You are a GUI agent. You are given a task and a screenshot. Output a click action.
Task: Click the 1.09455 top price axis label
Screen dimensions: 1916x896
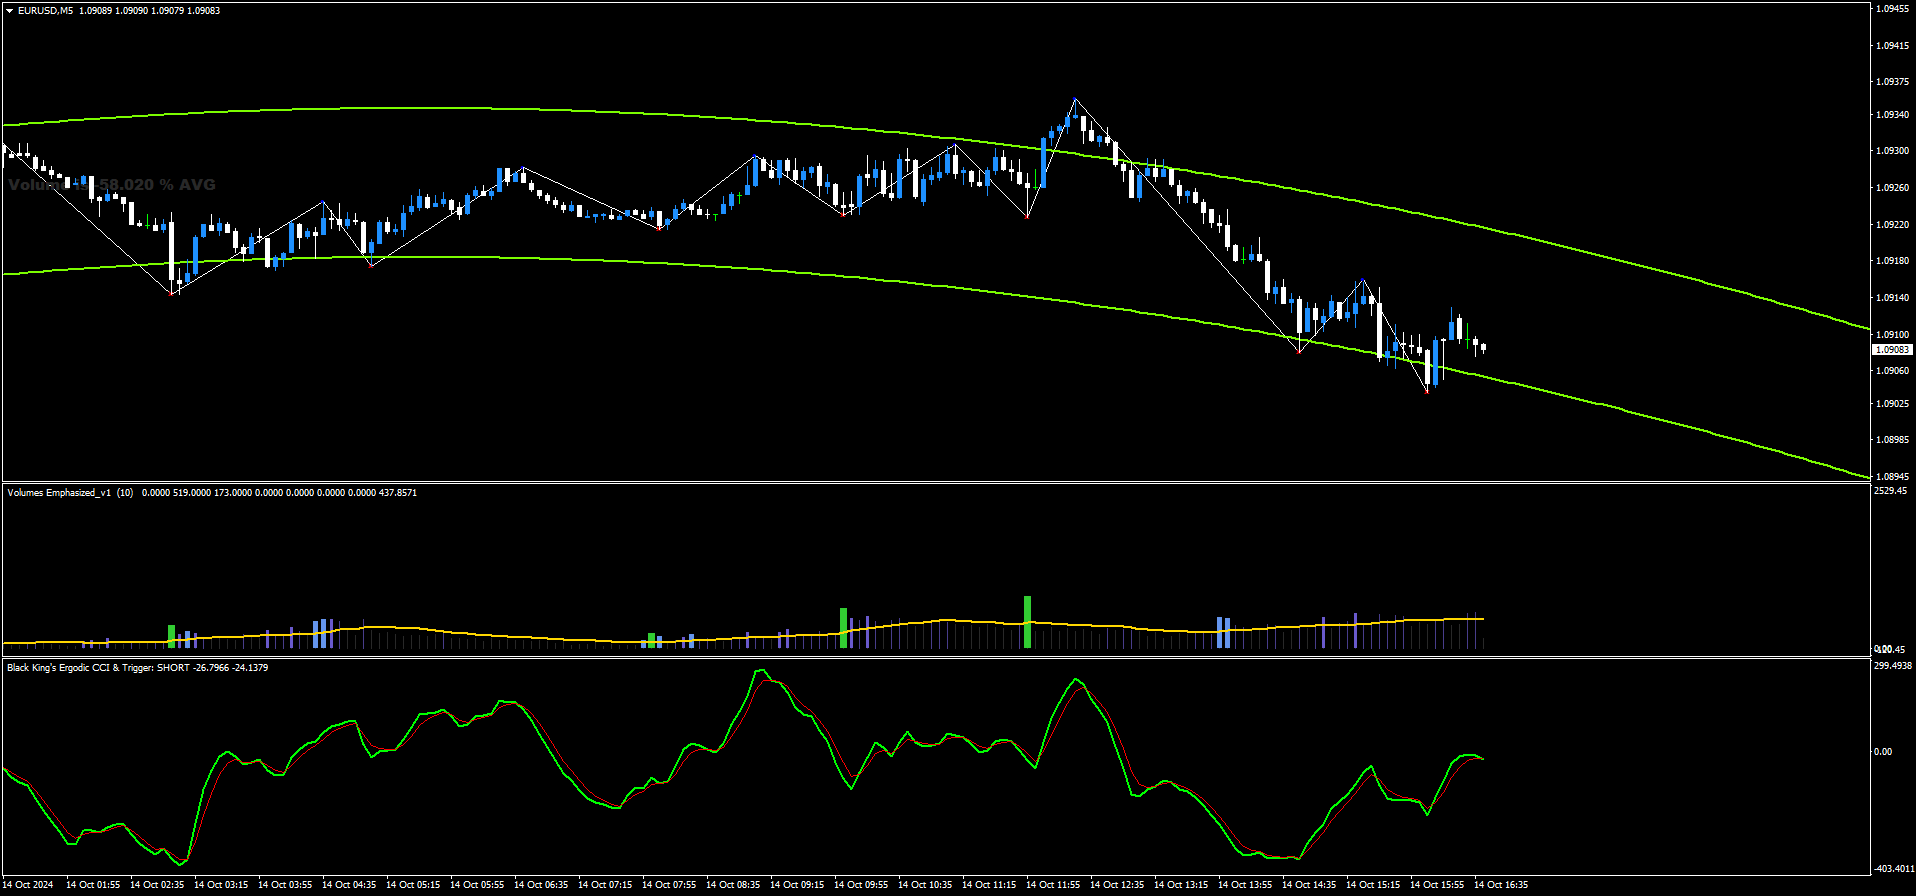pyautogui.click(x=1891, y=9)
